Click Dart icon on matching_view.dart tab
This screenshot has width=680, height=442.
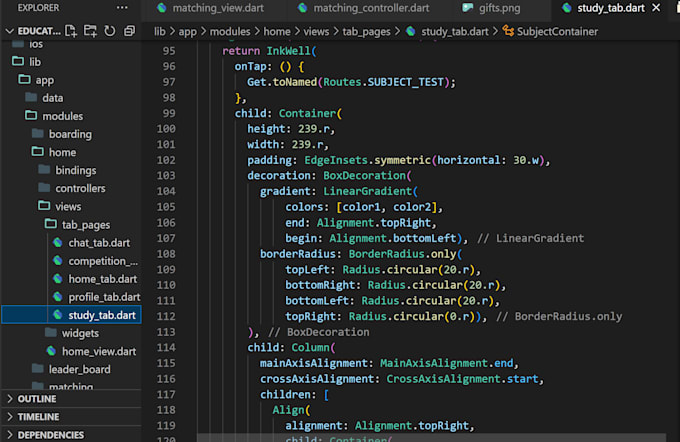click(x=162, y=8)
